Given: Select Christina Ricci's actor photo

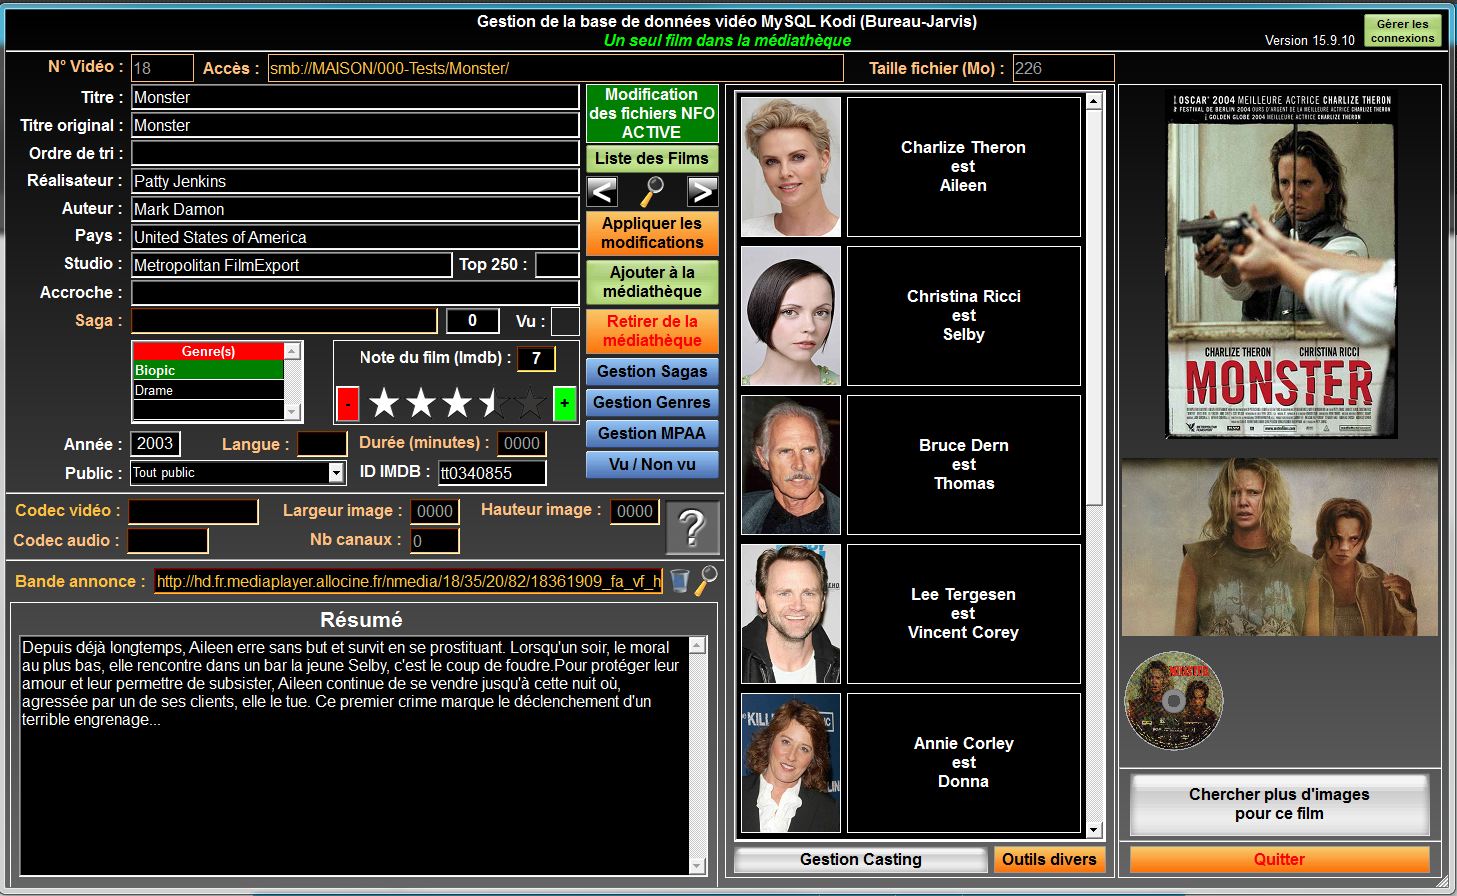Looking at the screenshot, I should 791,316.
